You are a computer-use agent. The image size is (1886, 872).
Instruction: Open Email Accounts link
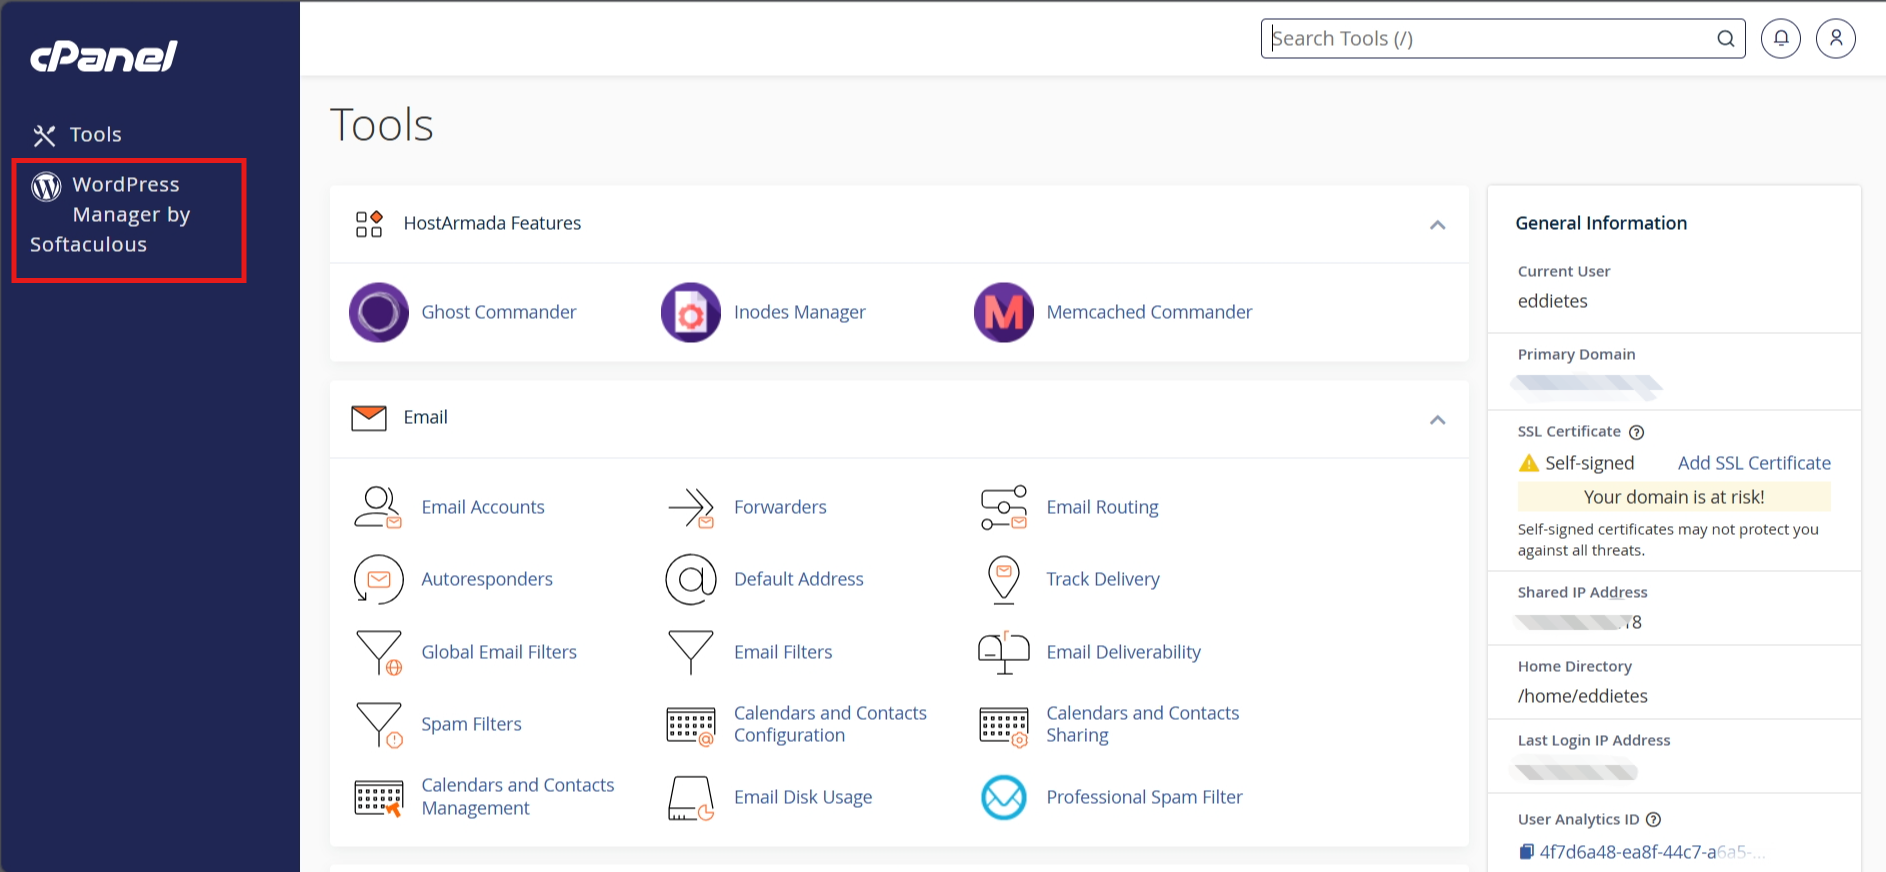tap(483, 507)
